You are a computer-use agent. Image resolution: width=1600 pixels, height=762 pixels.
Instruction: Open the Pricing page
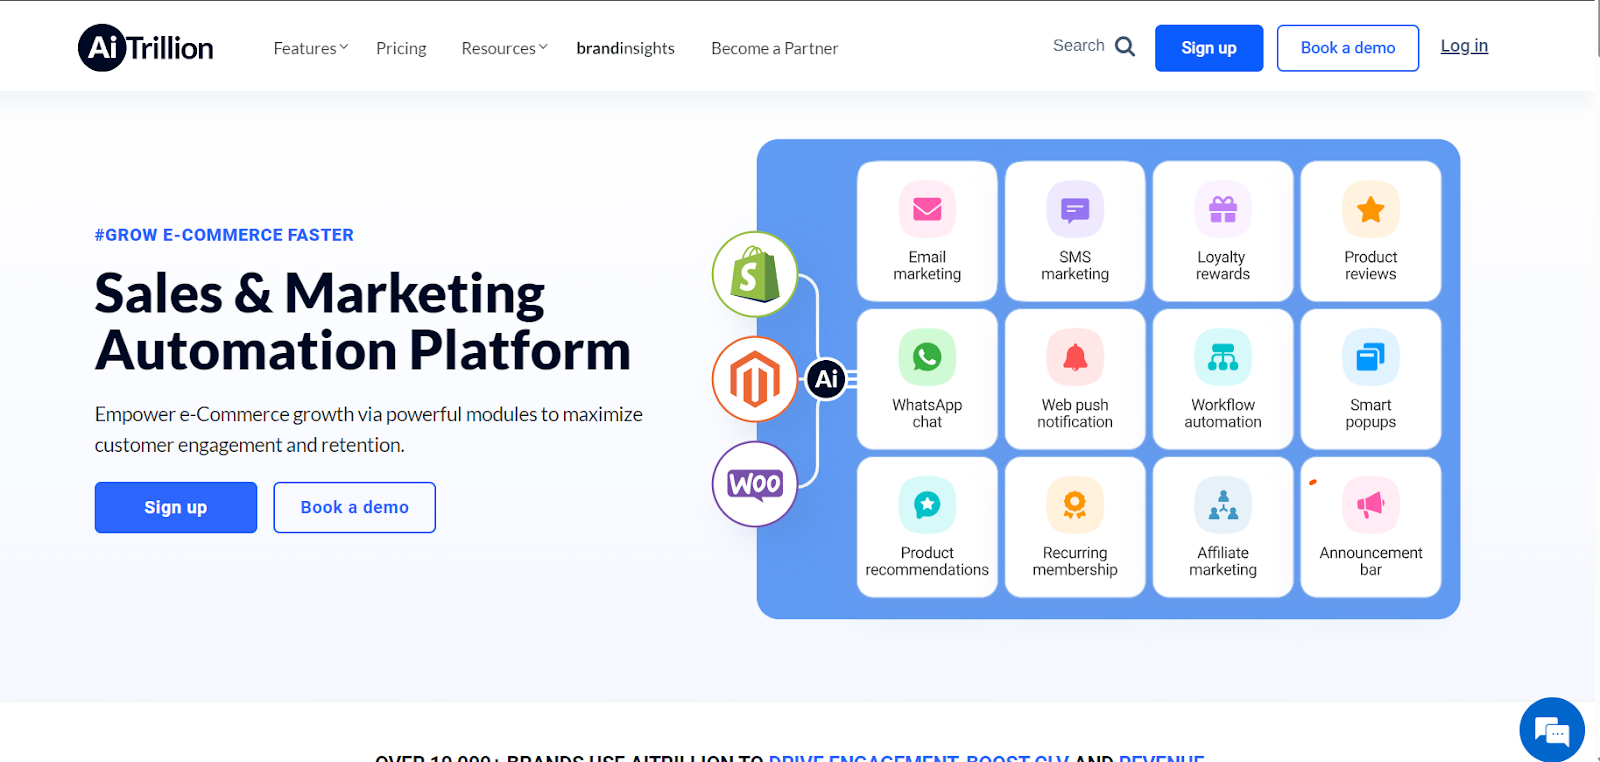[x=401, y=48]
